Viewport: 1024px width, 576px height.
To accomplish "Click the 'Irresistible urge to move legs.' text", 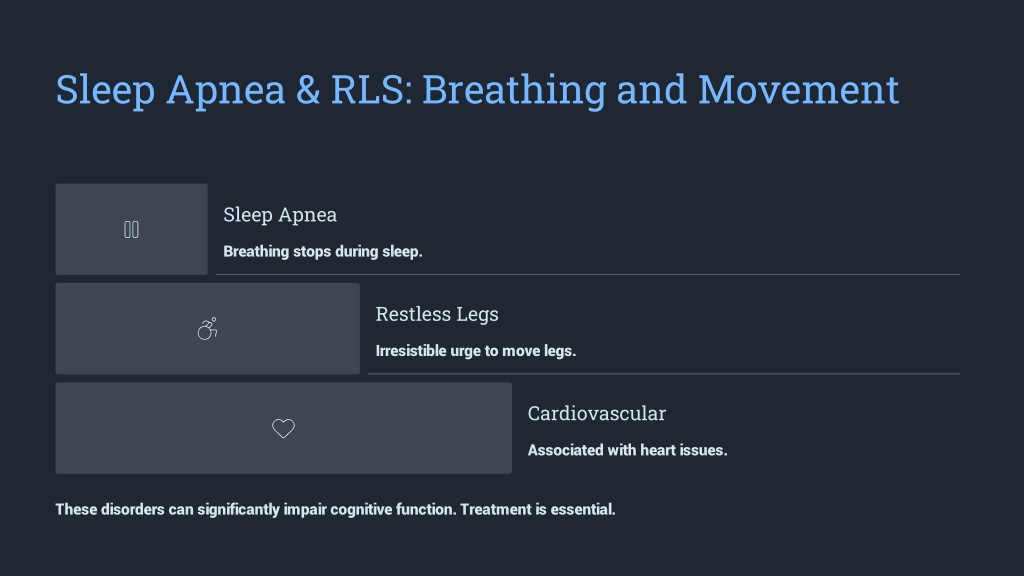I will [475, 351].
